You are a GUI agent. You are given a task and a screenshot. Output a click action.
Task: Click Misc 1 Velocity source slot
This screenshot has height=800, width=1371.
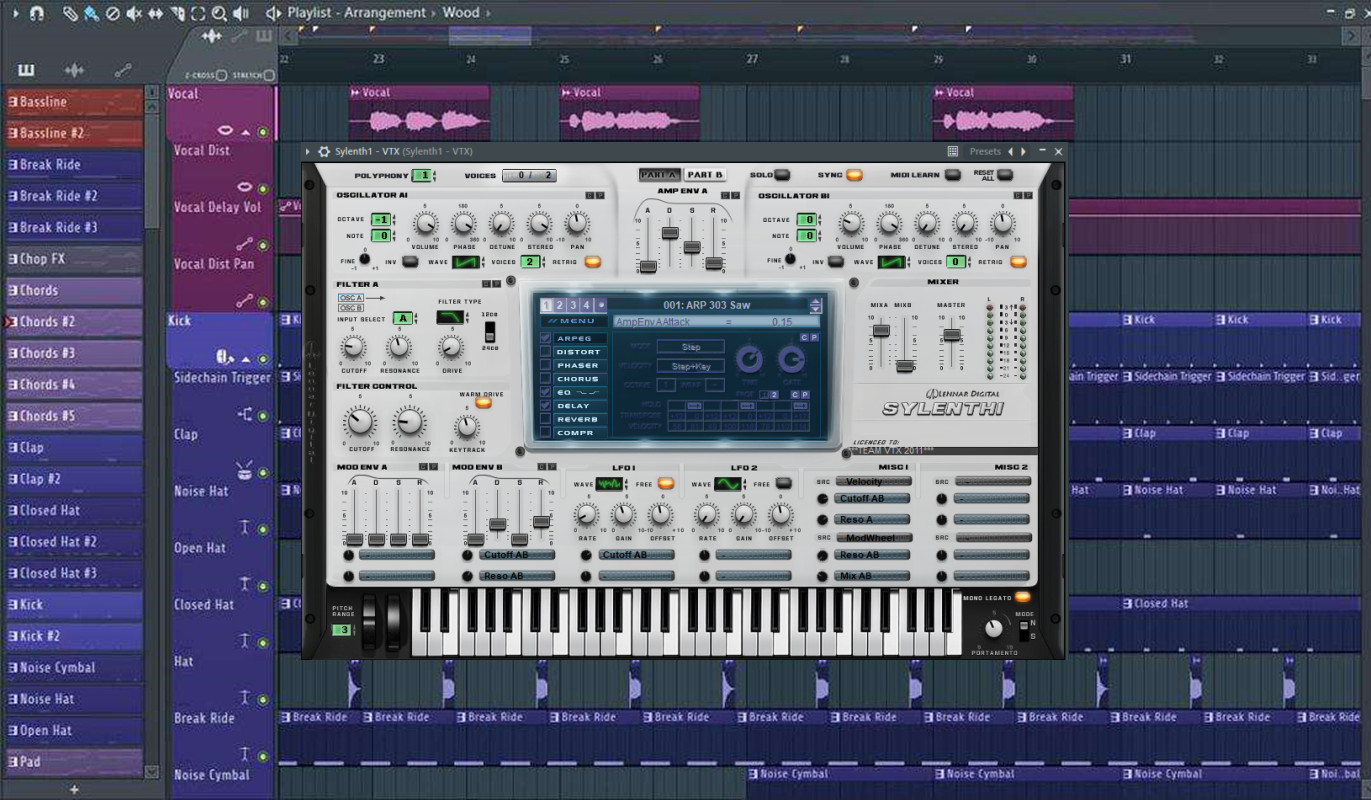coord(872,481)
